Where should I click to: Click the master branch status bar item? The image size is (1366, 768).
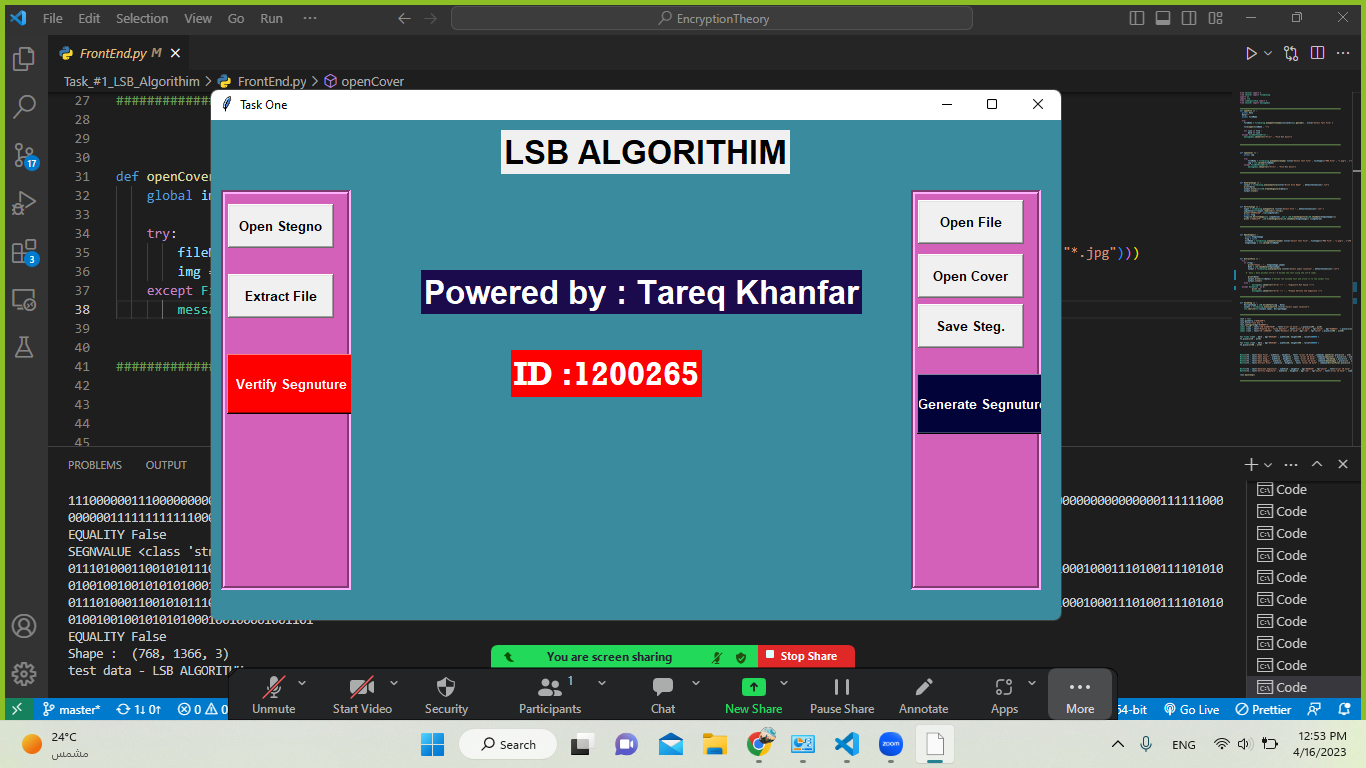(x=71, y=709)
